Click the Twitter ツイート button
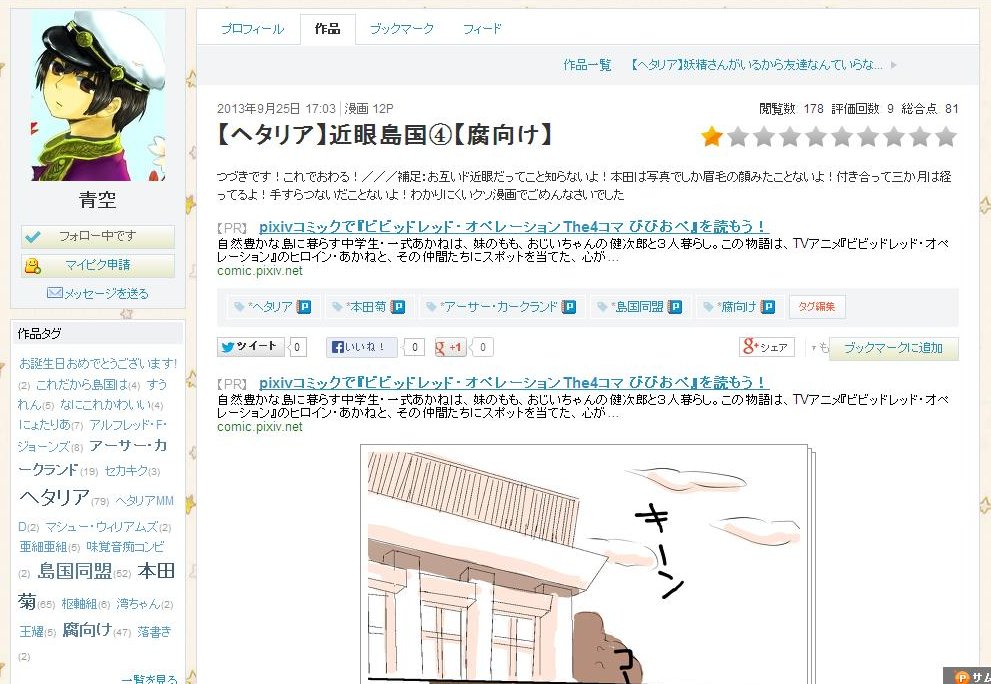991x684 pixels. (251, 347)
